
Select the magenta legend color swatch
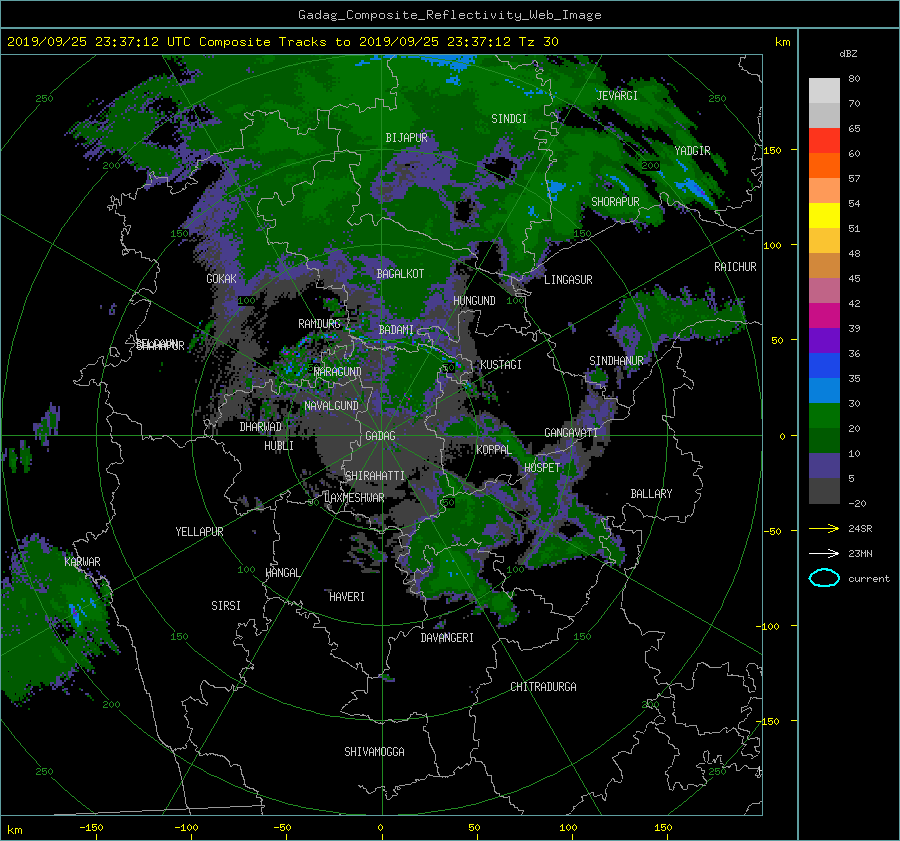[824, 315]
